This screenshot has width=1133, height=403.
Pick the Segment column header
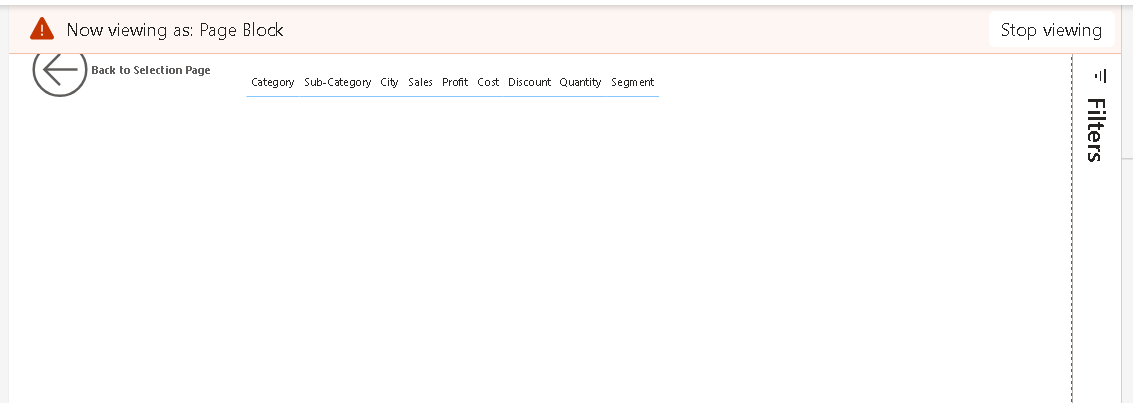point(632,82)
